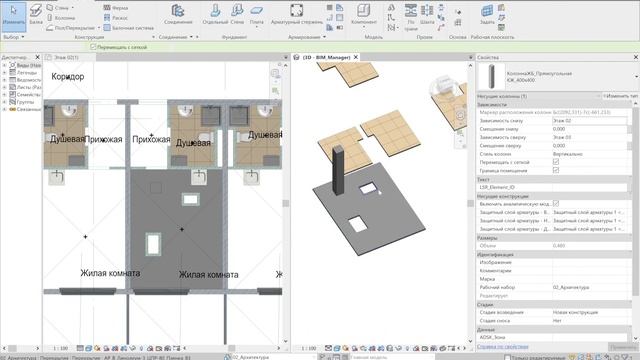Screen dimensions: 640x360
Task: Choose the Beam (Балка) tool
Action: (x=36, y=14)
